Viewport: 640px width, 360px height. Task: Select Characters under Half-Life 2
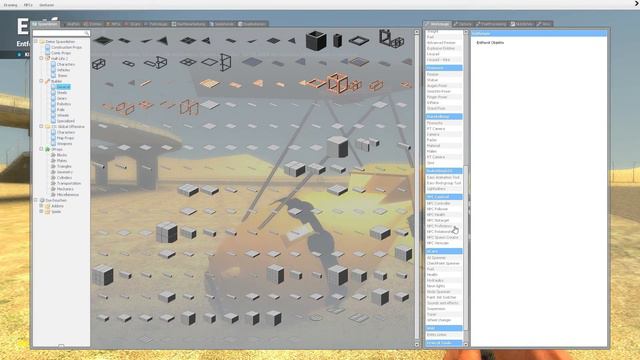point(65,64)
